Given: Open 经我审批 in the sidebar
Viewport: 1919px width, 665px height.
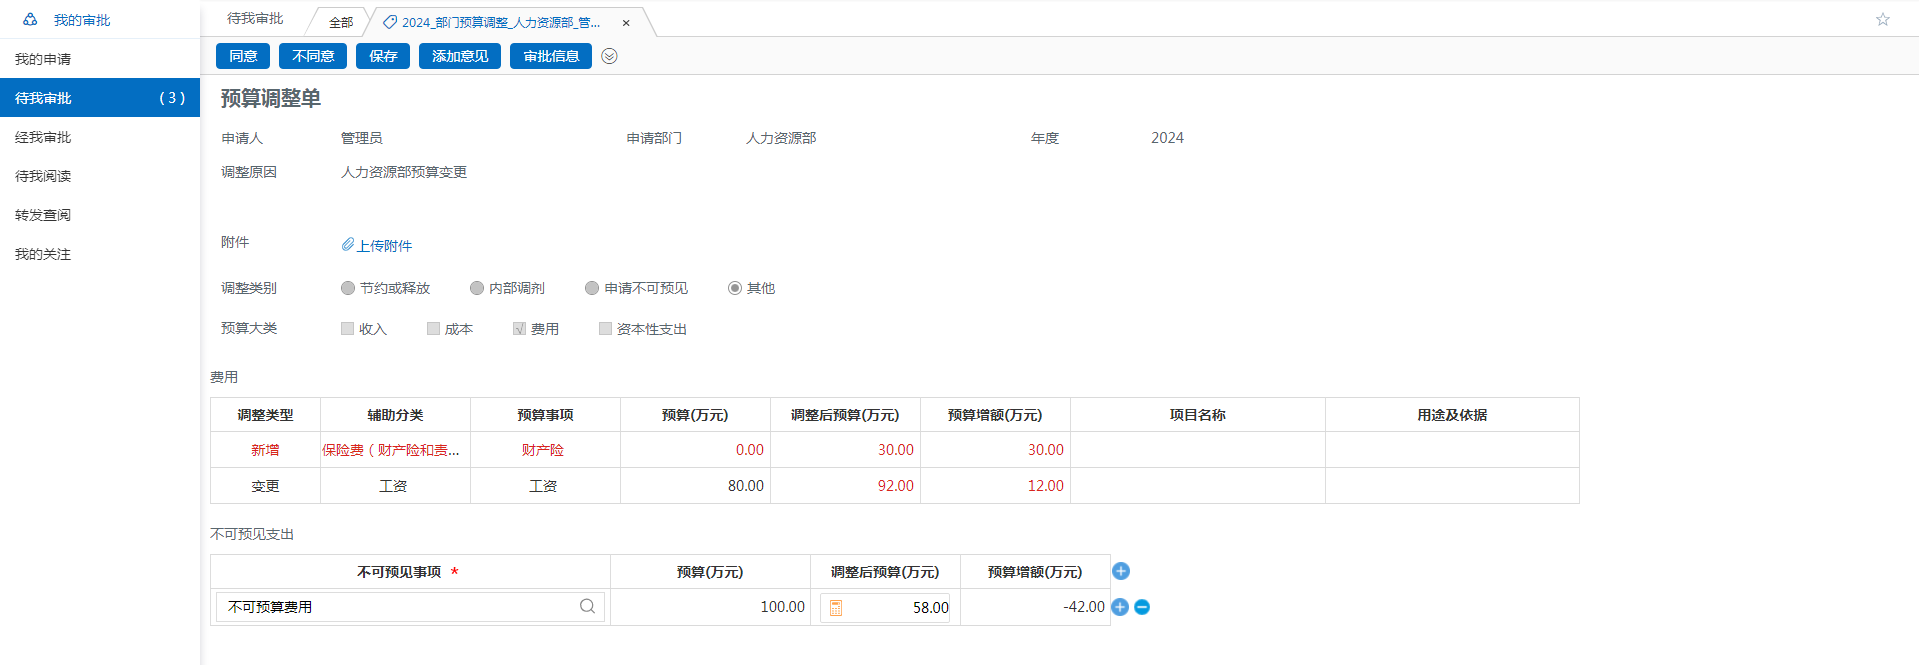Looking at the screenshot, I should [43, 137].
